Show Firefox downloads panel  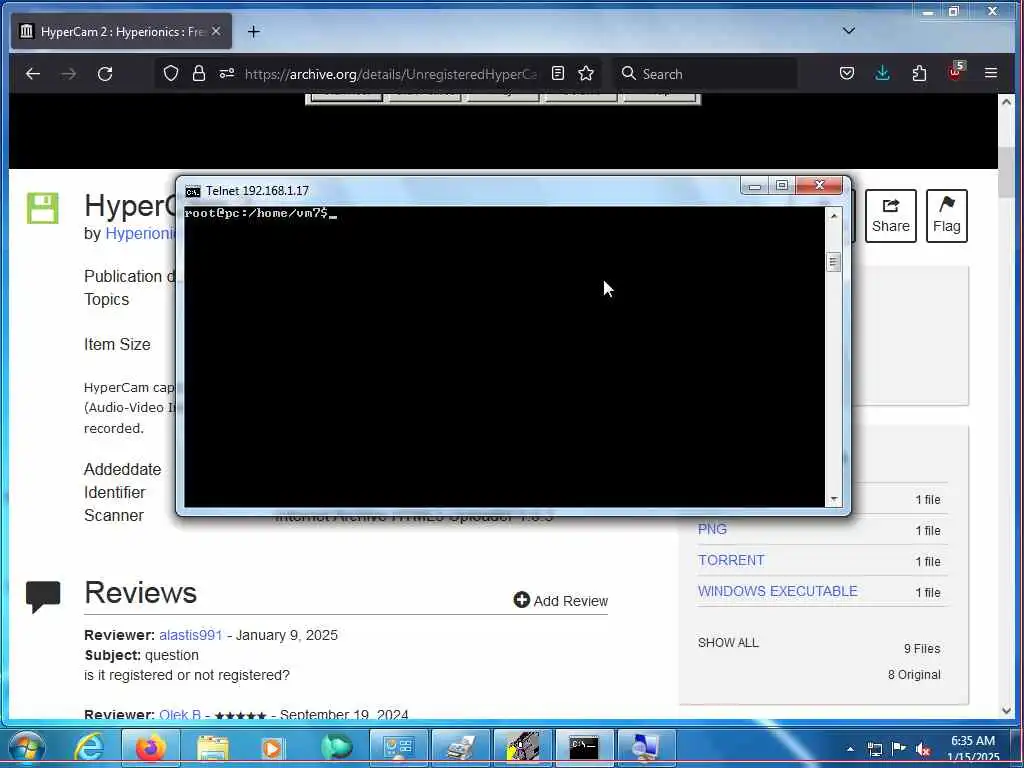tap(882, 73)
